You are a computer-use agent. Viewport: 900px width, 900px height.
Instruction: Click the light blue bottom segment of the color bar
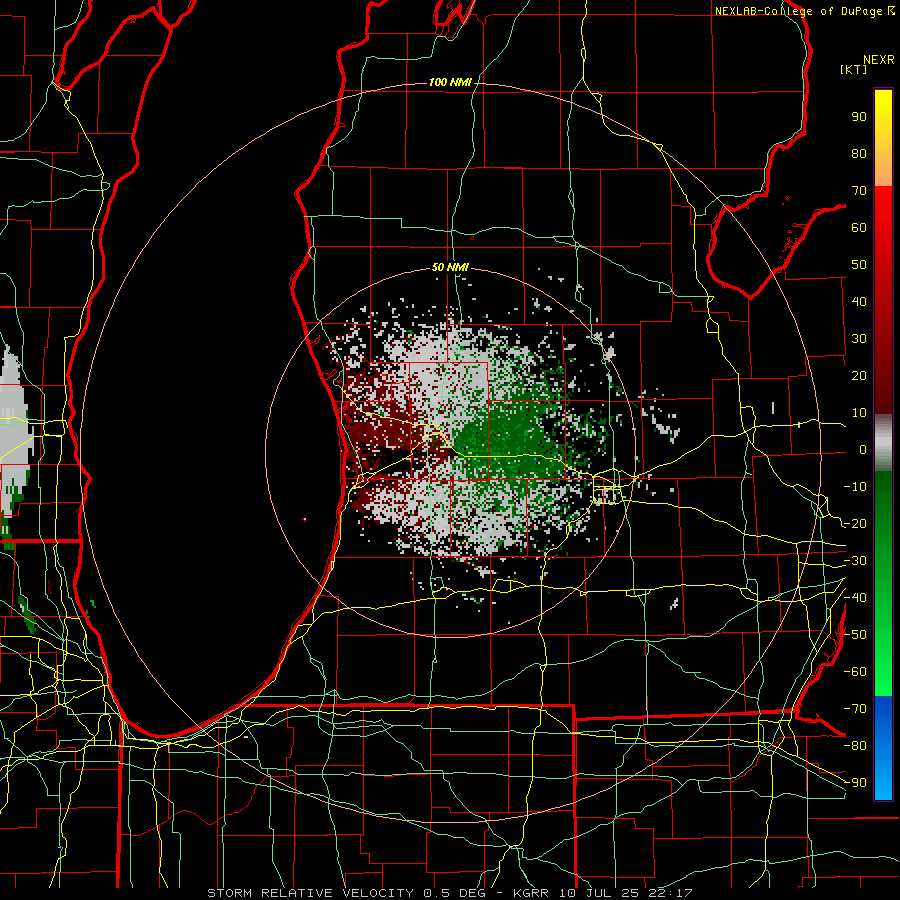(x=883, y=781)
